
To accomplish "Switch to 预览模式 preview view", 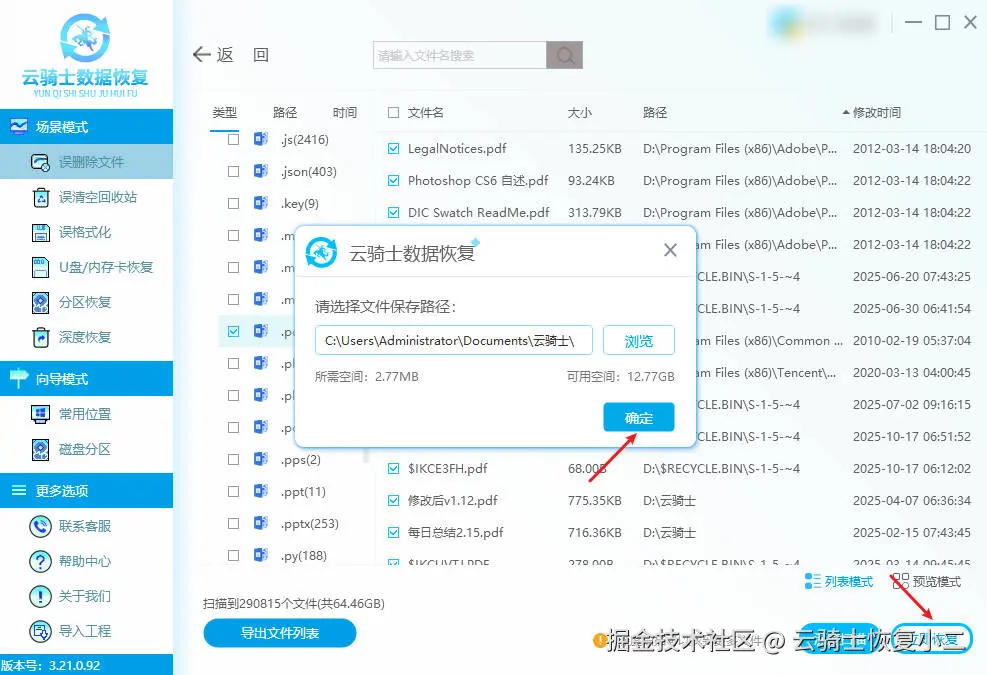I will click(927, 581).
